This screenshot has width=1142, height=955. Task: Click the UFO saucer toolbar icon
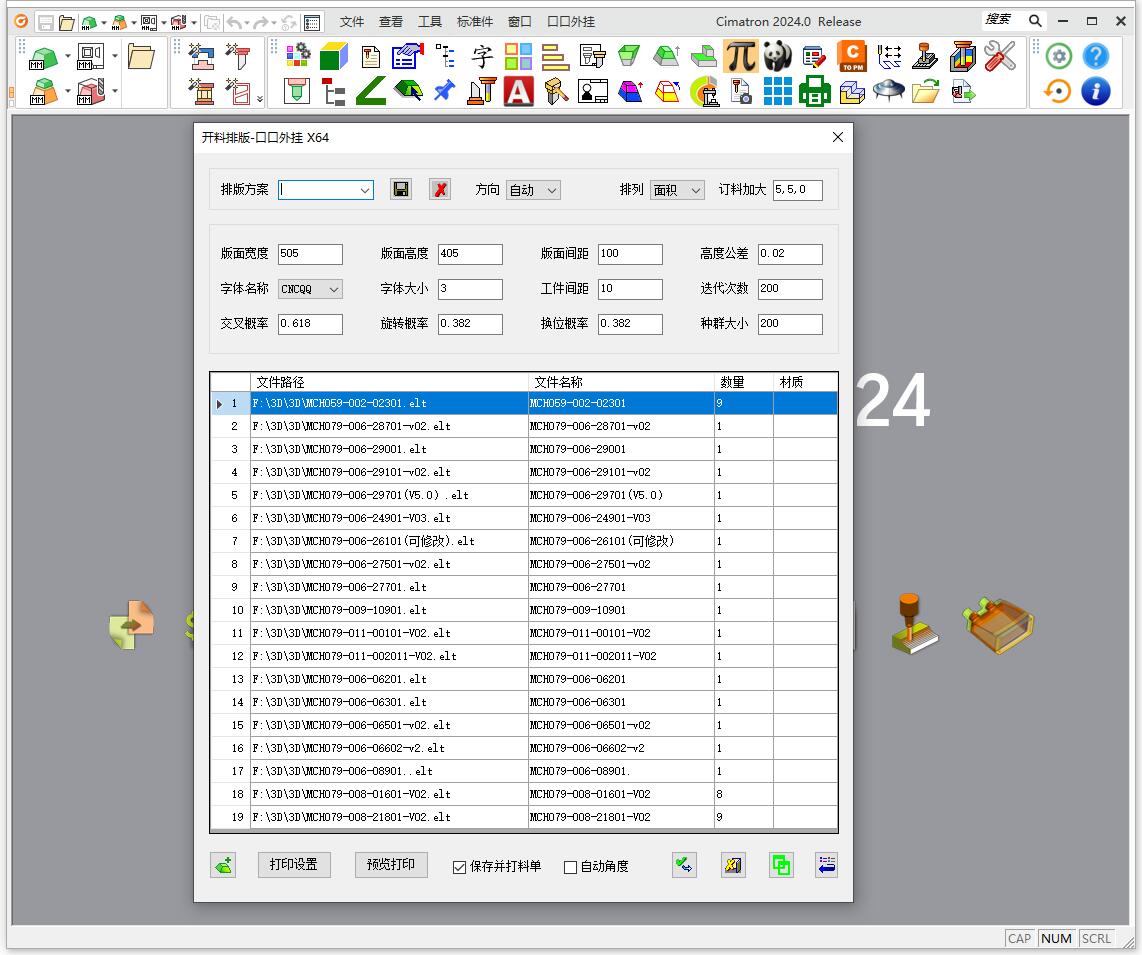(x=888, y=92)
